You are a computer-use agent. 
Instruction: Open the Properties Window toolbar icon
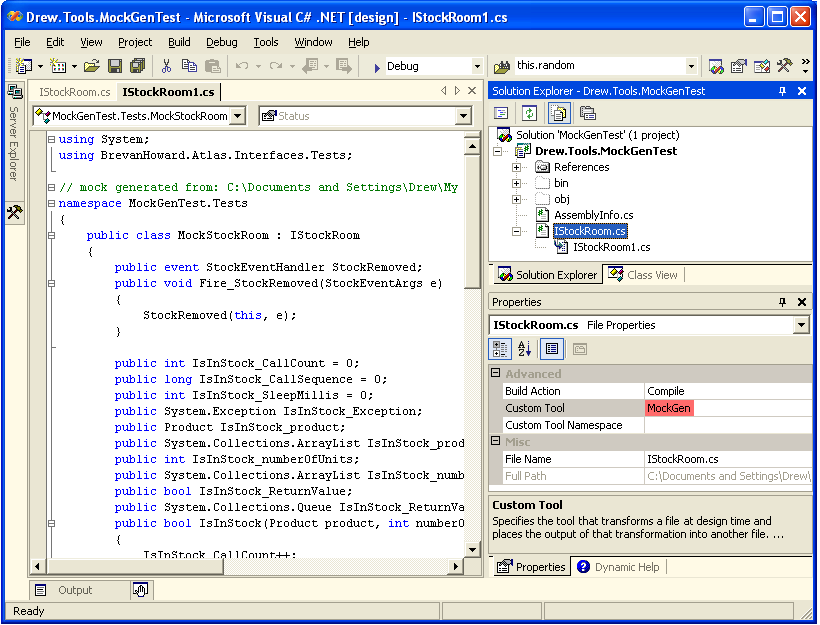[738, 66]
